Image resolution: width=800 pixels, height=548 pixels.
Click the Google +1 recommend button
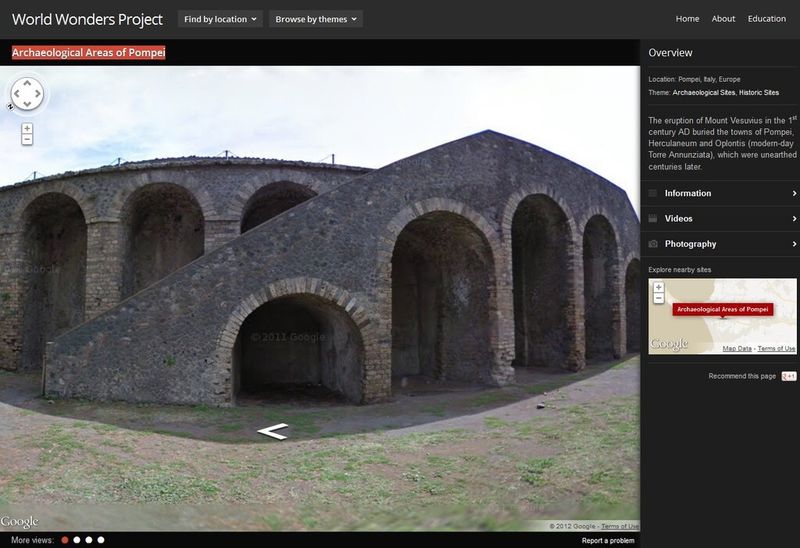point(788,376)
